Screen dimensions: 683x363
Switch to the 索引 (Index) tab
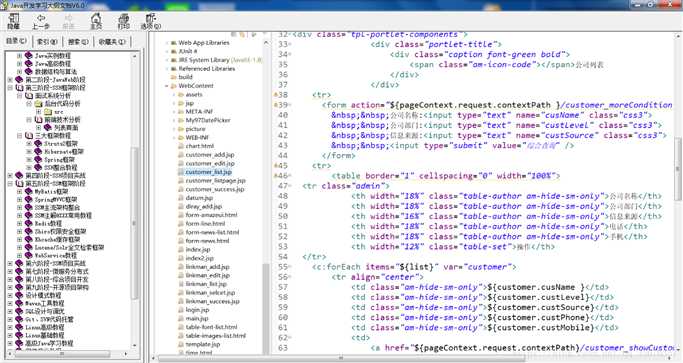pyautogui.click(x=47, y=42)
